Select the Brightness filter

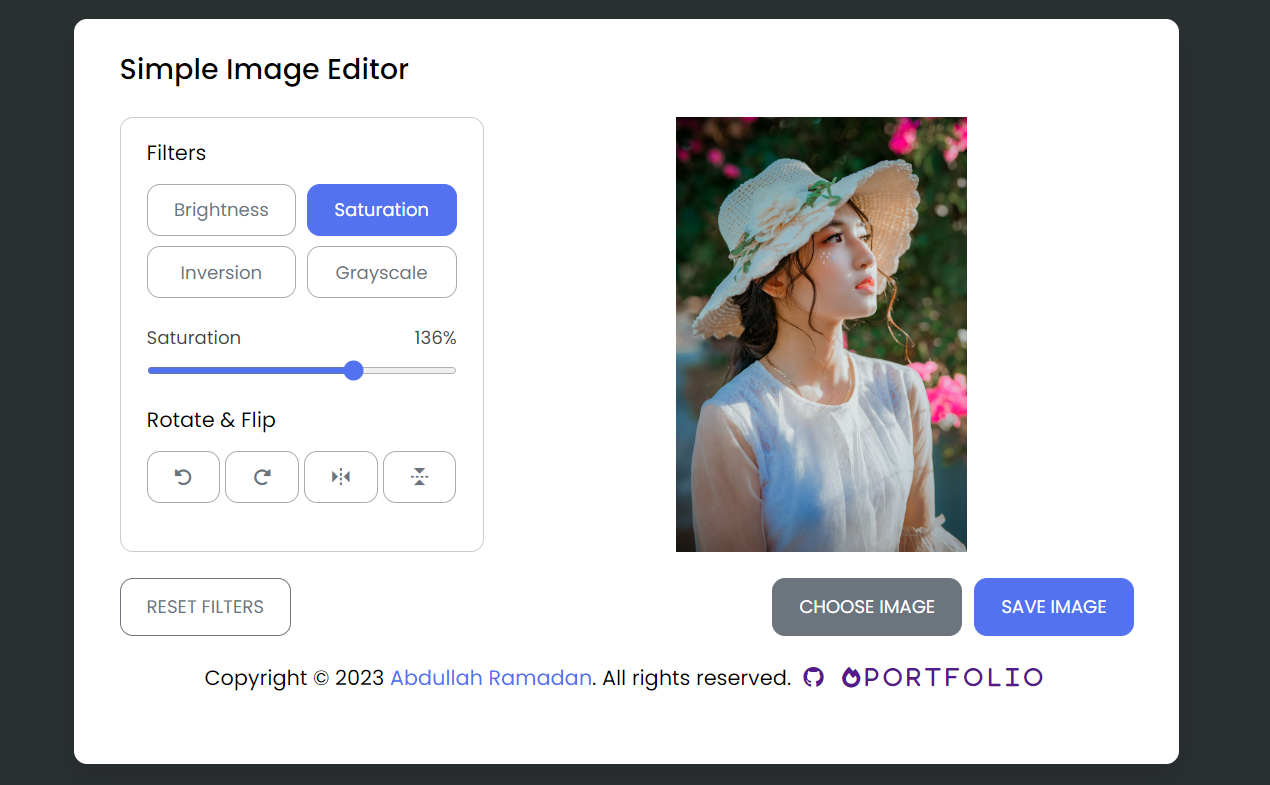pyautogui.click(x=221, y=210)
